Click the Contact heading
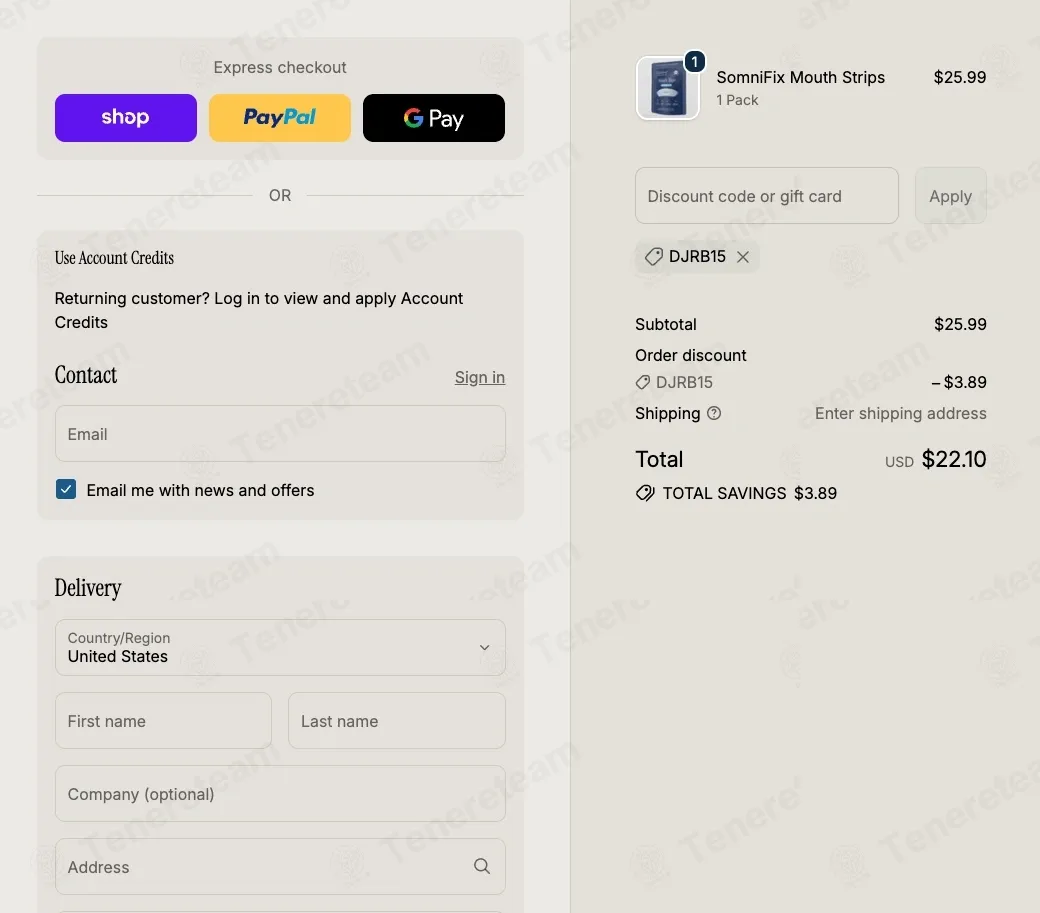The height and width of the screenshot is (913, 1040). click(x=86, y=375)
